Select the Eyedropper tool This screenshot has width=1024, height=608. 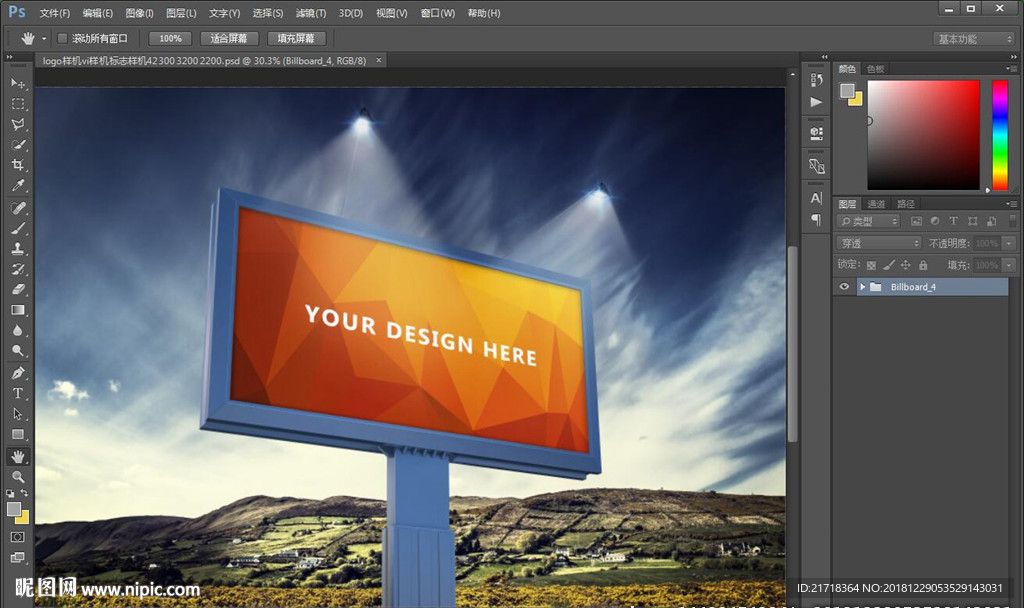(18, 186)
